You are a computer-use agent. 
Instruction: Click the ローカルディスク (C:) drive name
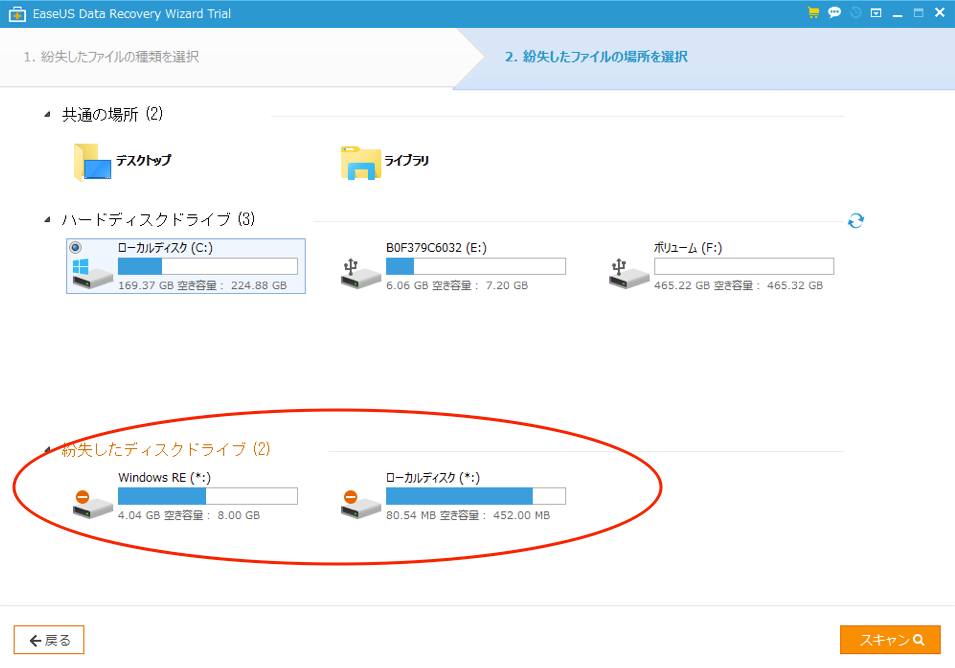(x=165, y=248)
